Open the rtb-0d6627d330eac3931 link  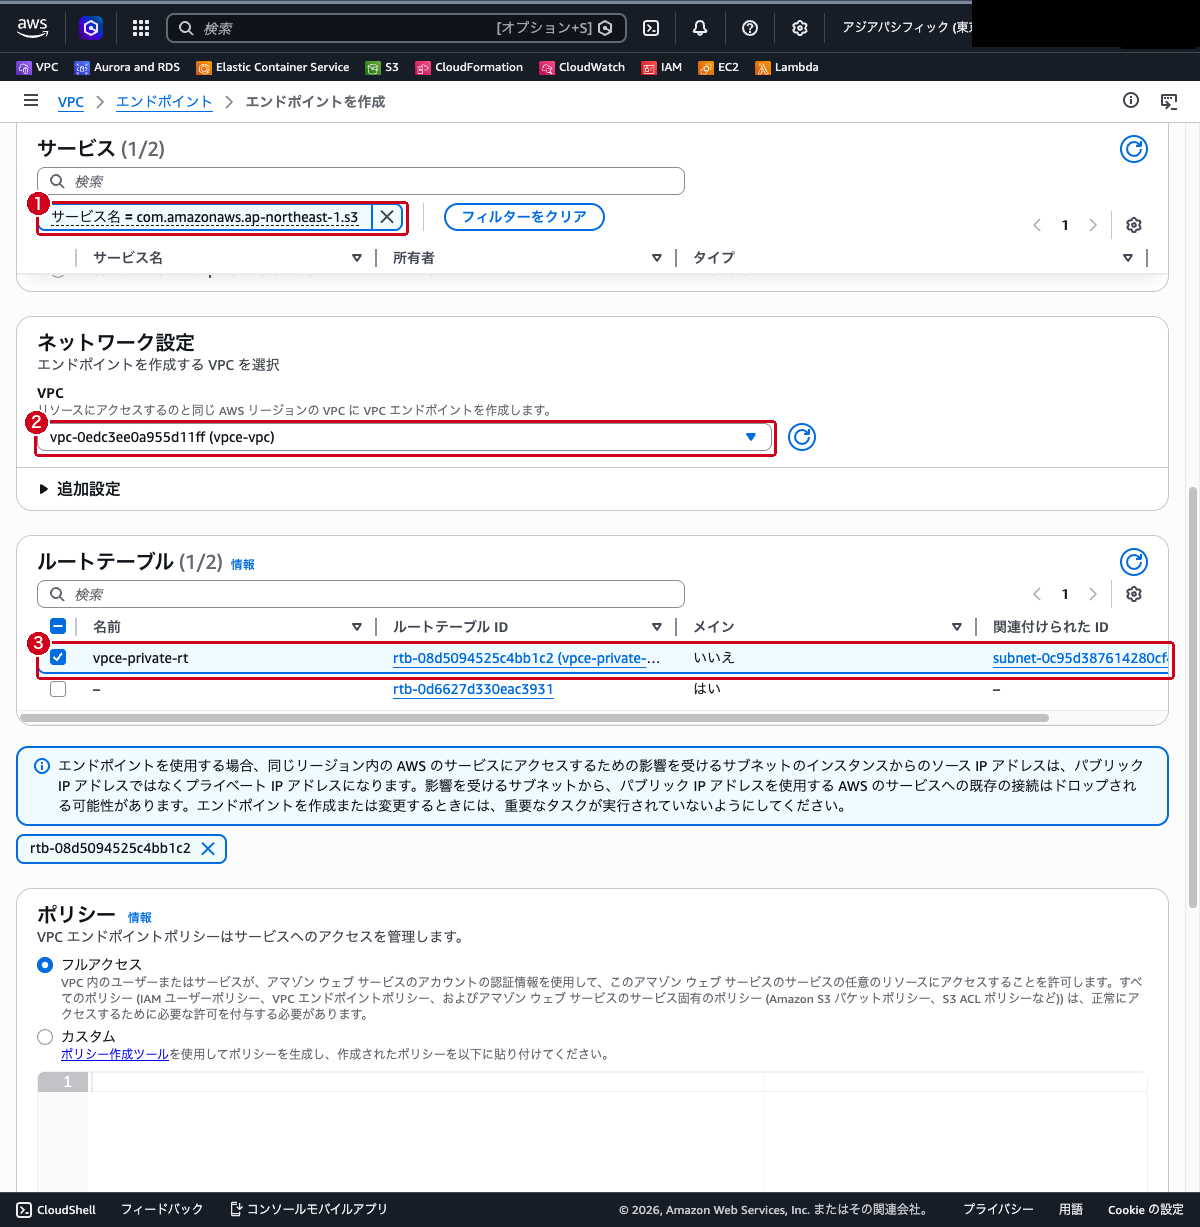click(x=473, y=689)
